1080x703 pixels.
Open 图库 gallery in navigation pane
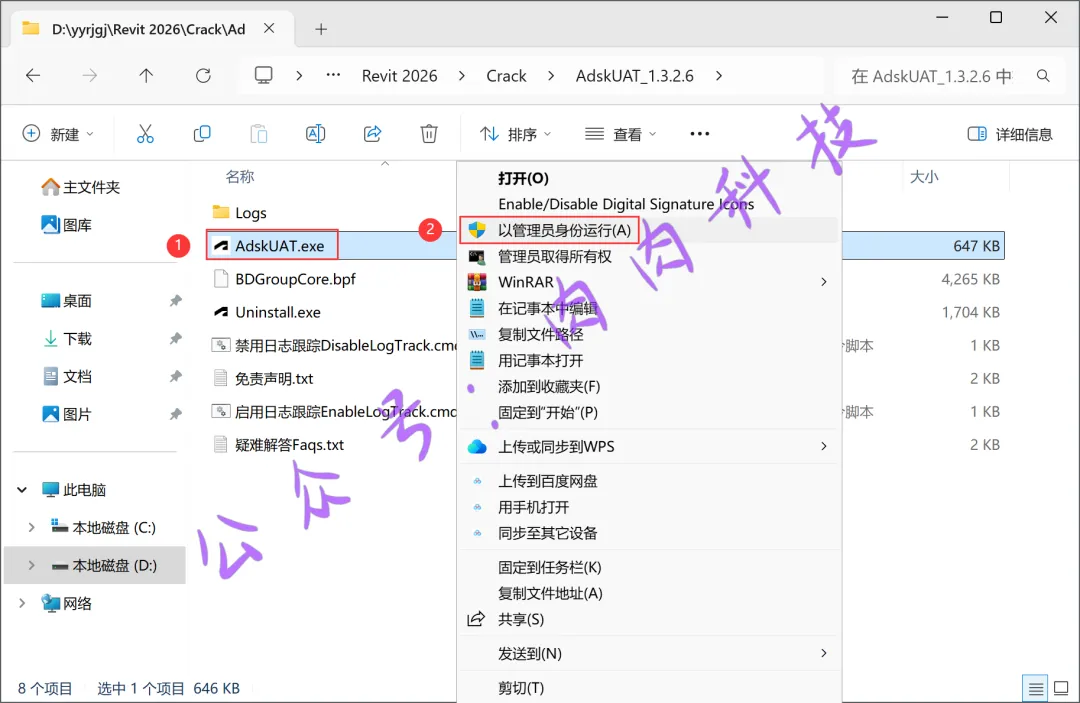67,224
